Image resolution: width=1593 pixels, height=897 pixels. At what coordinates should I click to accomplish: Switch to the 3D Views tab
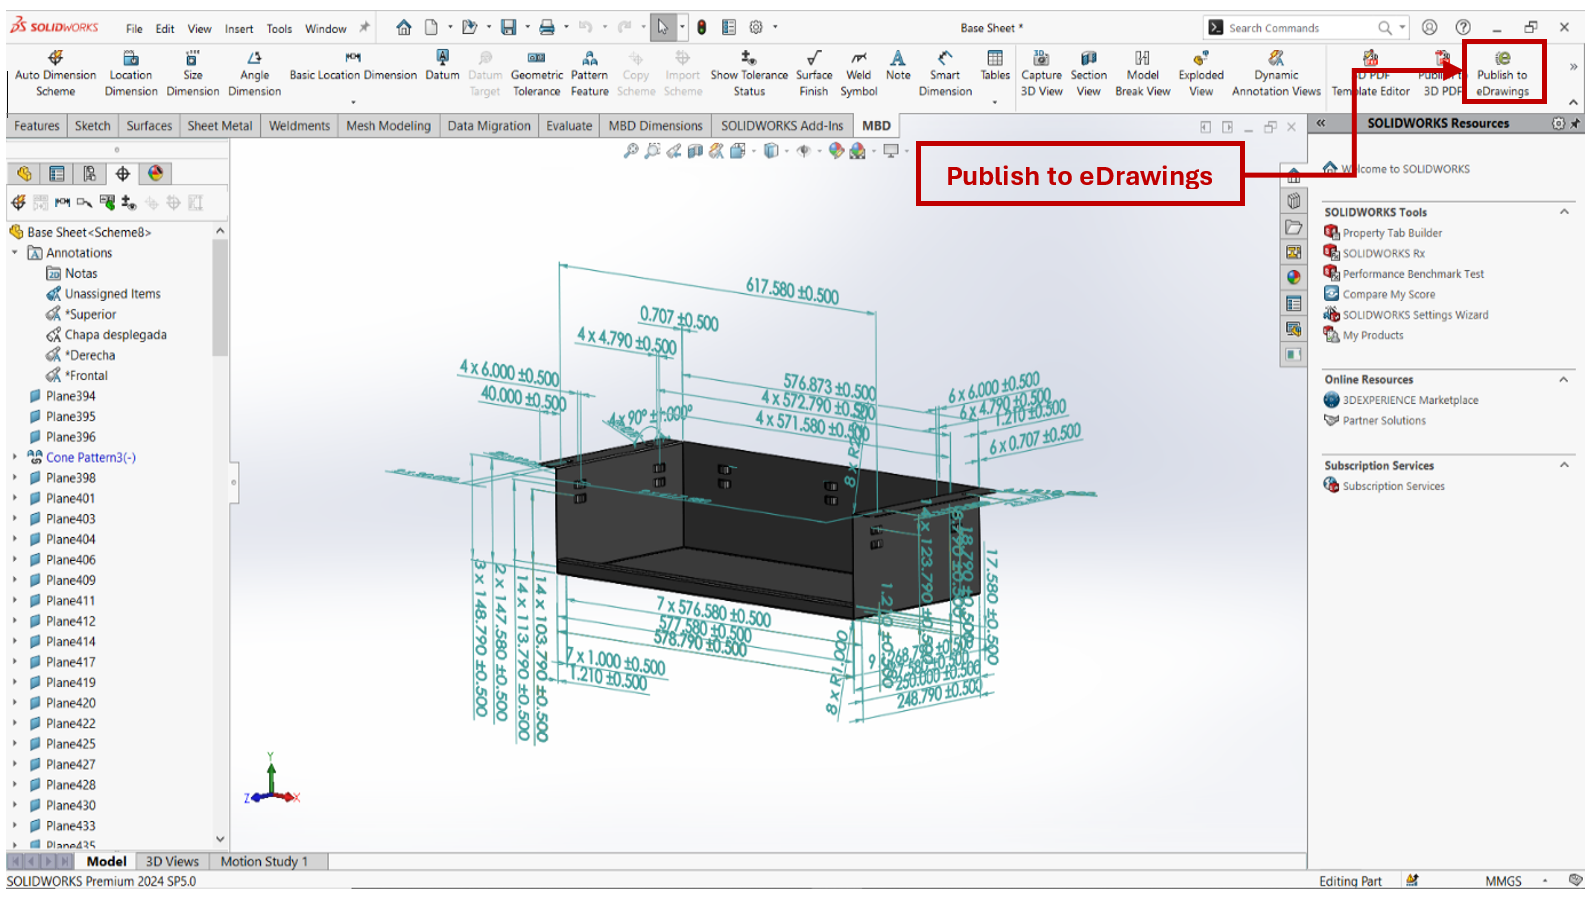point(172,861)
